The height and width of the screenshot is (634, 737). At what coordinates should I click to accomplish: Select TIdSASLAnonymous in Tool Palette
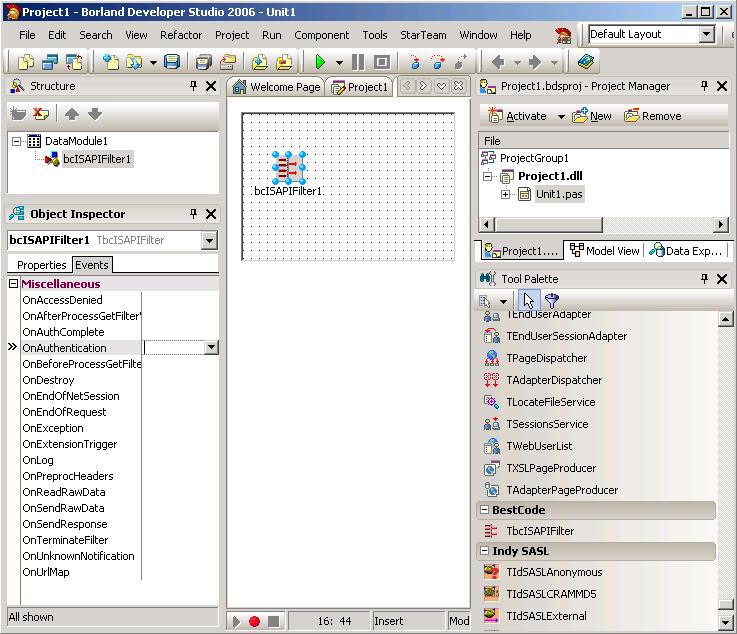pyautogui.click(x=554, y=572)
